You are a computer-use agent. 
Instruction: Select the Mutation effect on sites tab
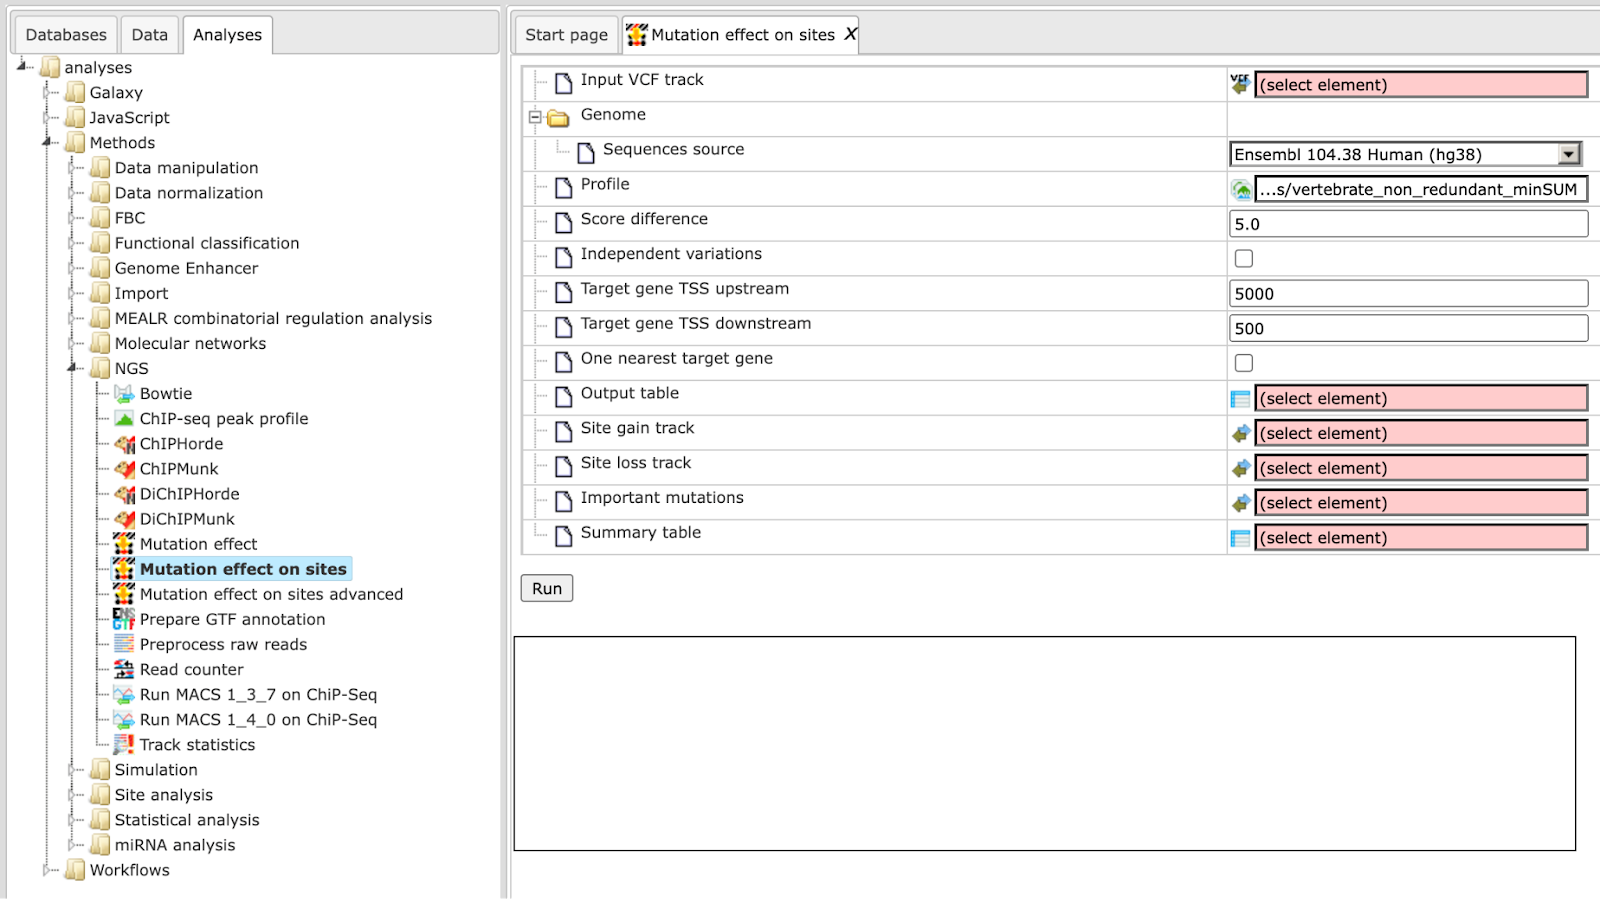tap(742, 35)
